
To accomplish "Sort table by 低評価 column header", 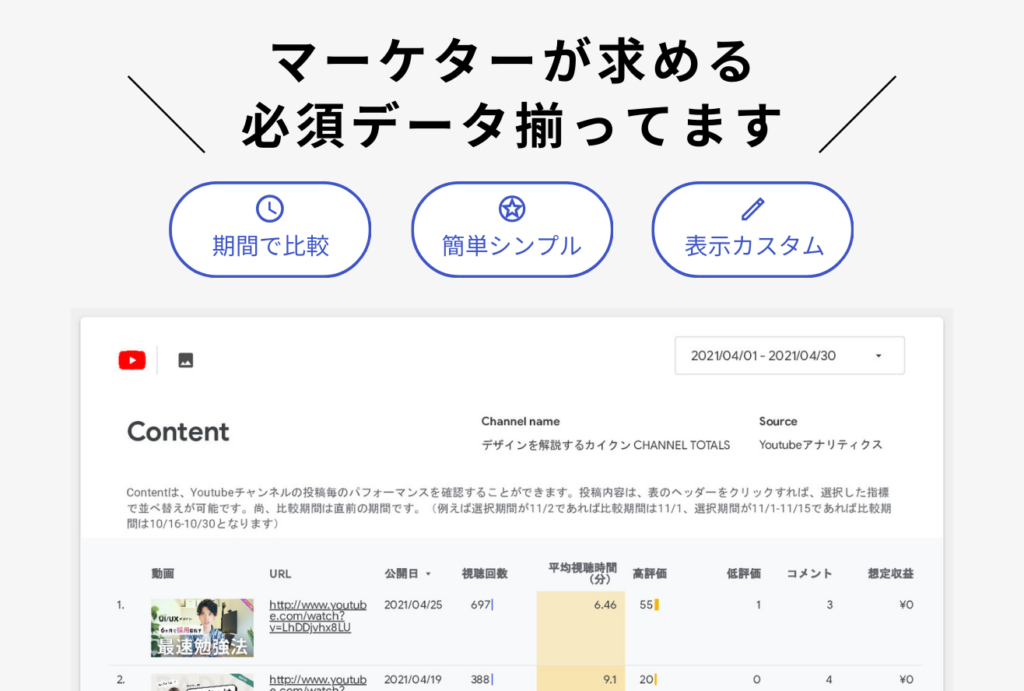I will pos(744,573).
